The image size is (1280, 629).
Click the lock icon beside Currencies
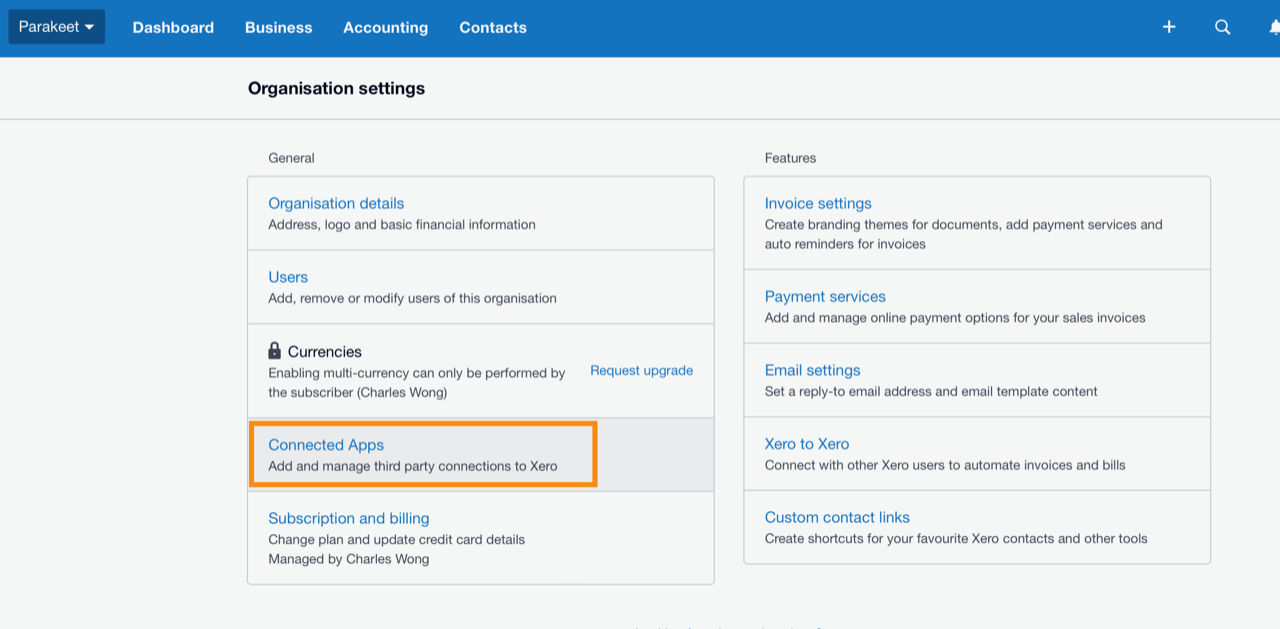pyautogui.click(x=275, y=351)
